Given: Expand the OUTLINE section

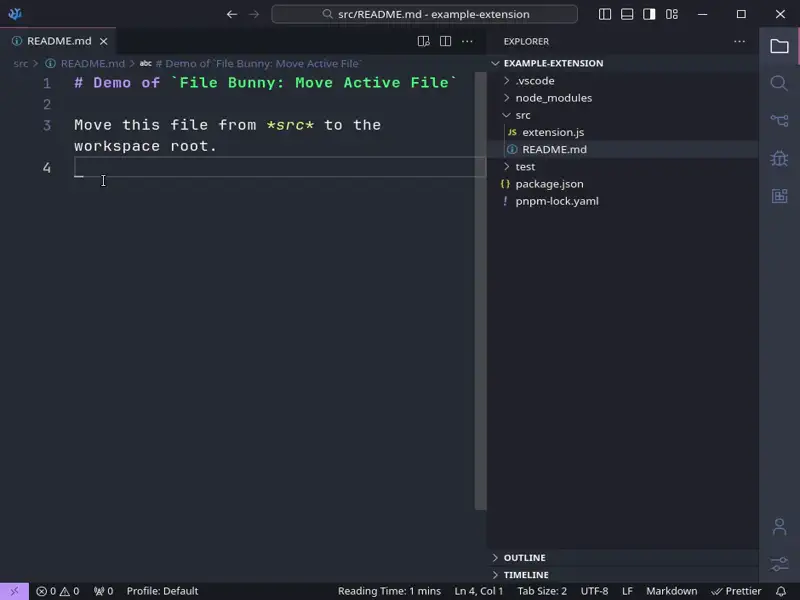Looking at the screenshot, I should pyautogui.click(x=622, y=558).
